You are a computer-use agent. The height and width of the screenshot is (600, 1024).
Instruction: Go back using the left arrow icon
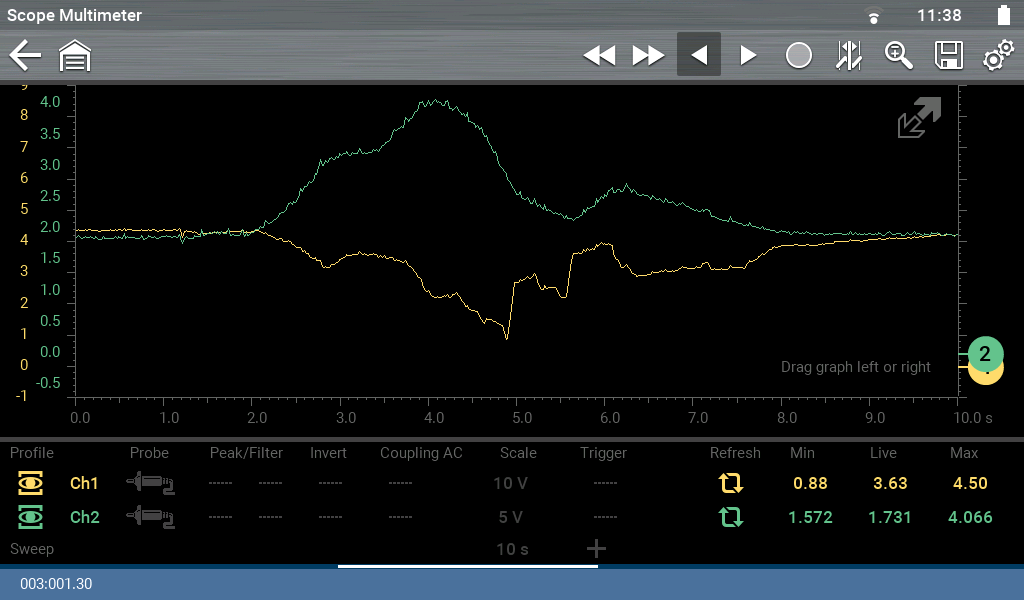pos(25,56)
